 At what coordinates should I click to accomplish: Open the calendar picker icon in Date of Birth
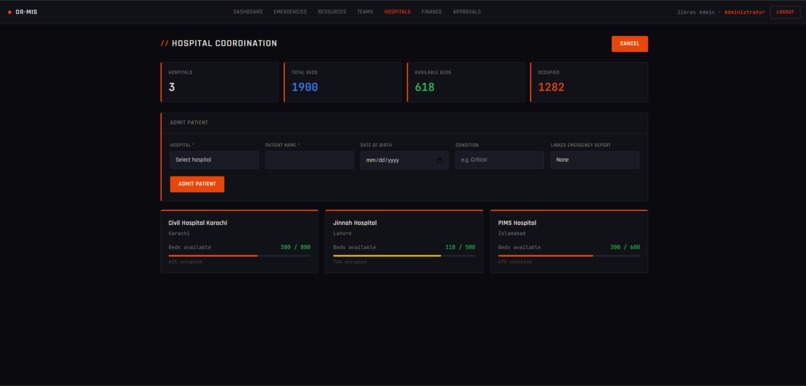[439, 160]
